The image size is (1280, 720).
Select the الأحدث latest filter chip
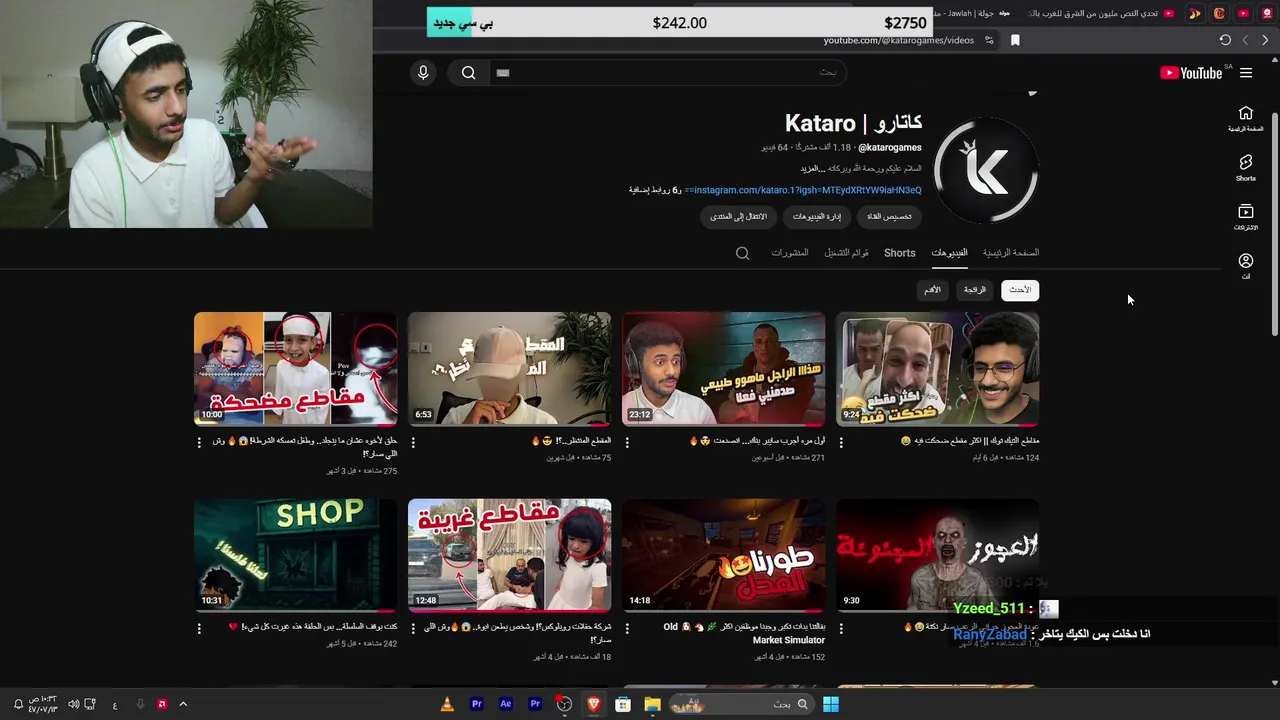[1019, 290]
